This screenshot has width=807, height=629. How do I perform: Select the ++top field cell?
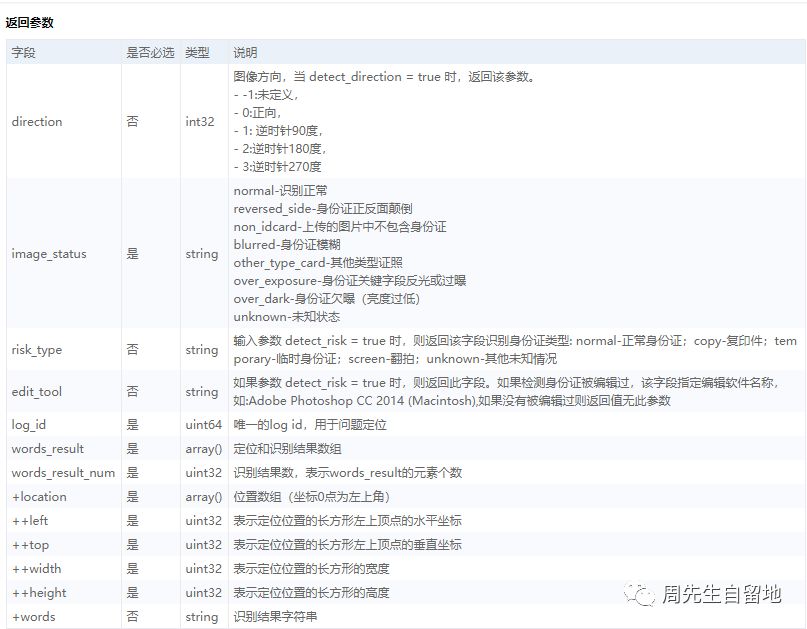point(30,545)
